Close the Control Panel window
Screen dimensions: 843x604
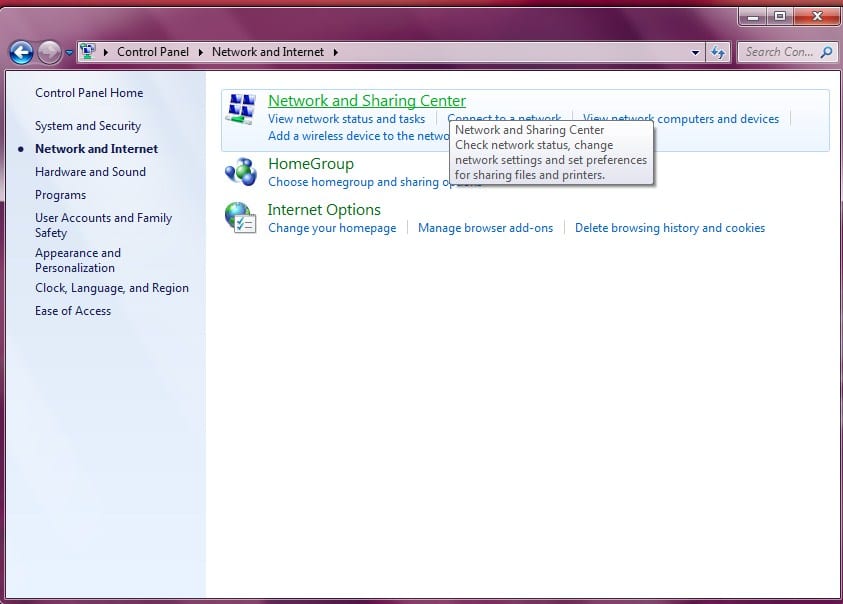pyautogui.click(x=817, y=17)
